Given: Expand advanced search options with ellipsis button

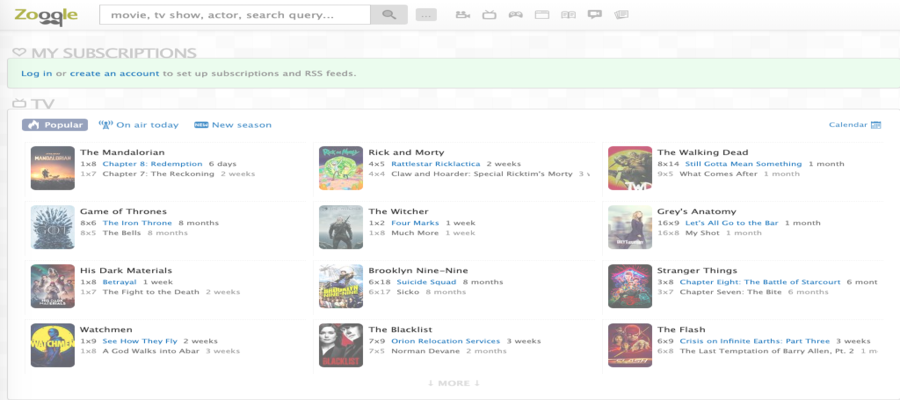Looking at the screenshot, I should [x=426, y=15].
